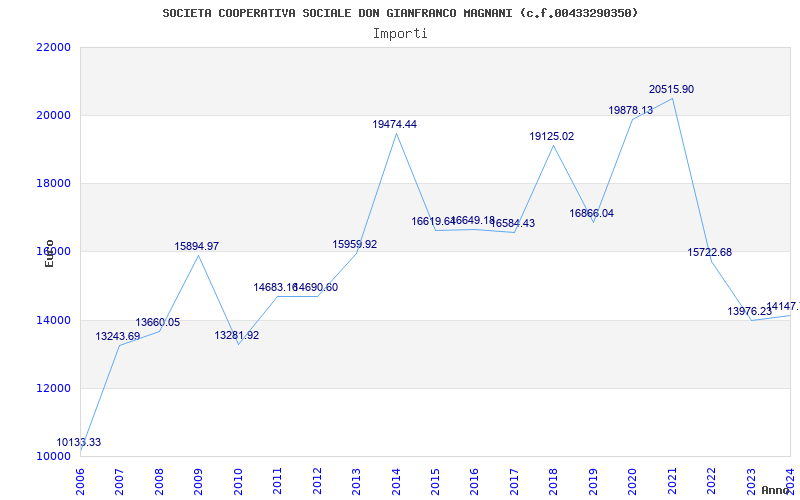Select the data label 13660.05
The image size is (800, 500).
(x=158, y=322)
